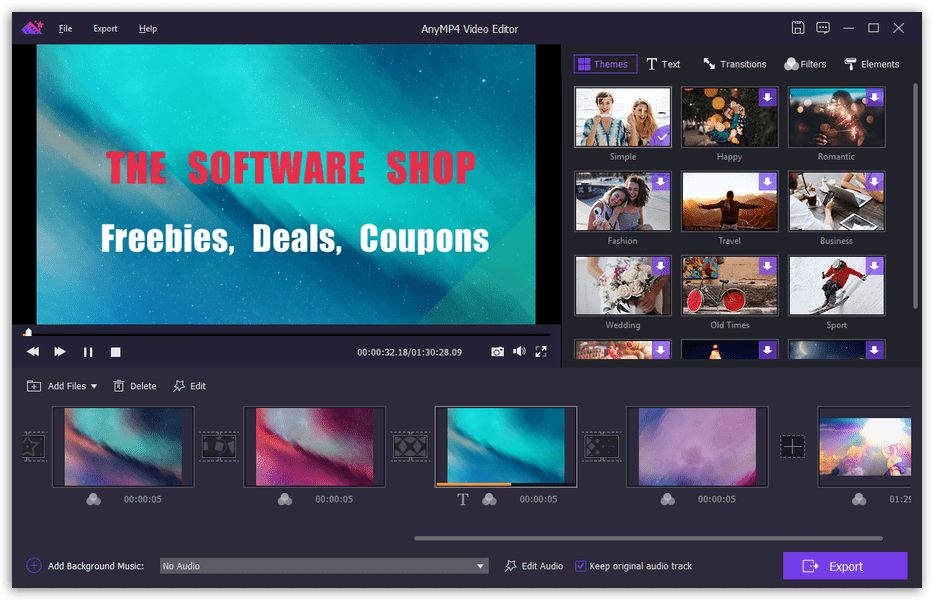Download the Old Times theme
This screenshot has height=600, width=934.
(768, 266)
